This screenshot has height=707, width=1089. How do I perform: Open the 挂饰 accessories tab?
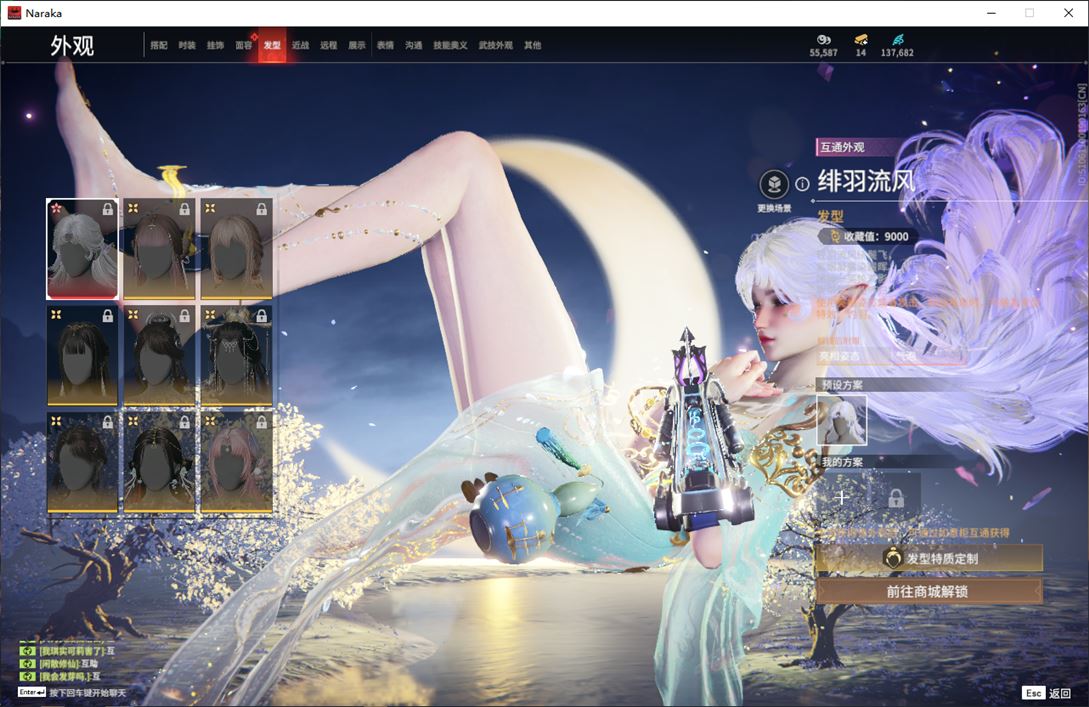click(215, 45)
